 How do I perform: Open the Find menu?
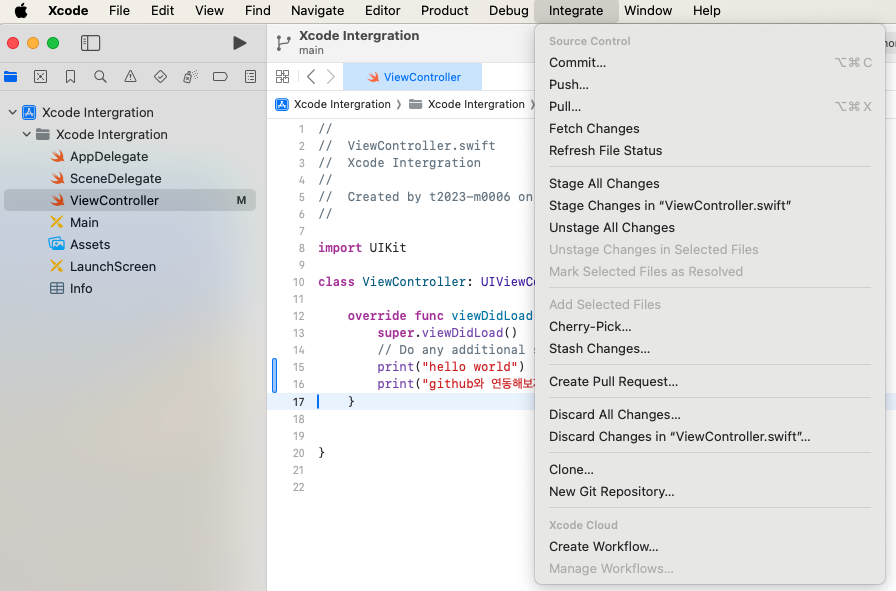258,10
